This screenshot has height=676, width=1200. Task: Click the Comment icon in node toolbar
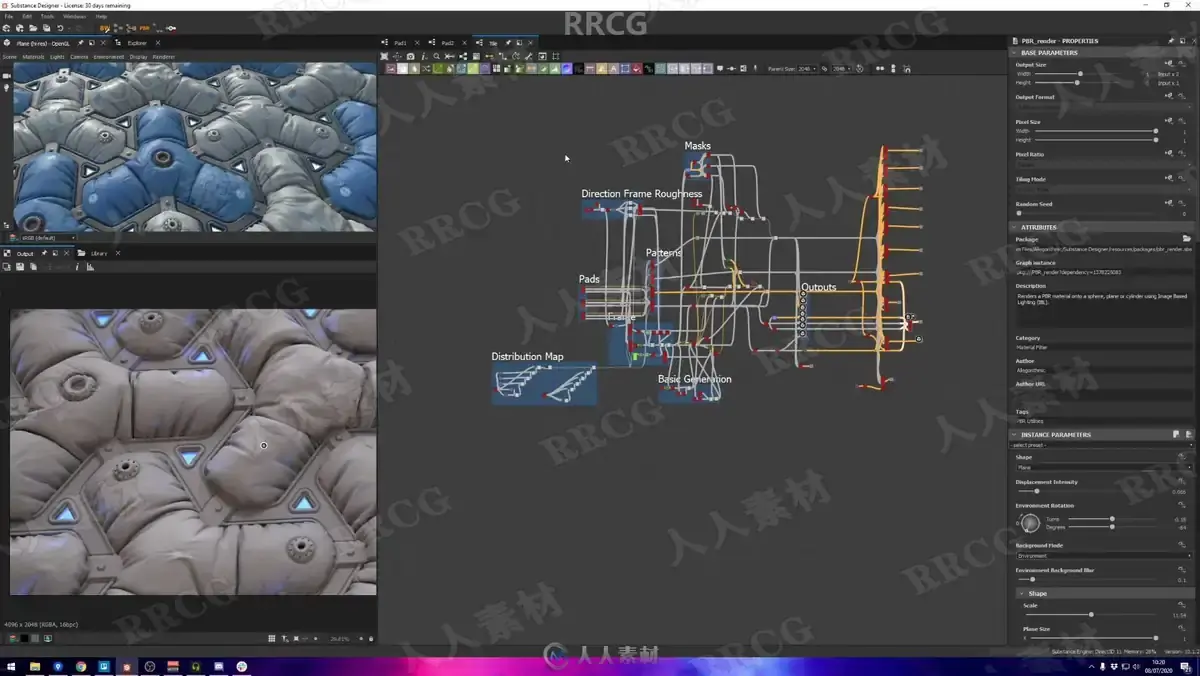(720, 69)
